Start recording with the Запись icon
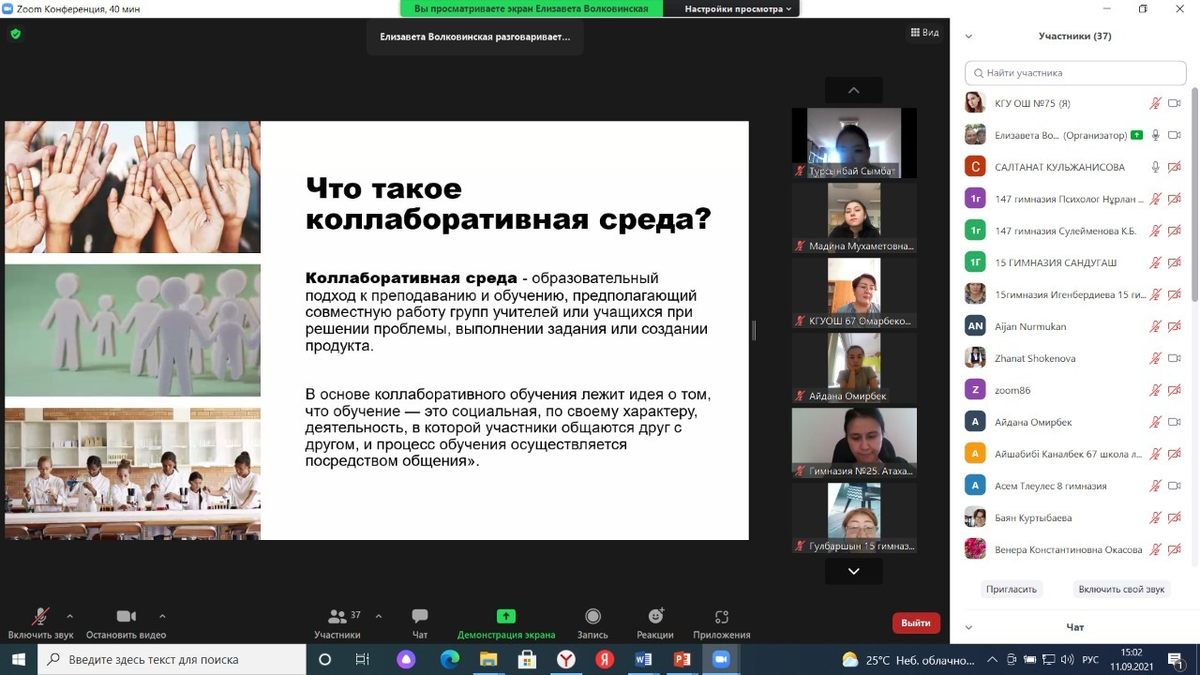Image resolution: width=1200 pixels, height=675 pixels. pos(593,617)
